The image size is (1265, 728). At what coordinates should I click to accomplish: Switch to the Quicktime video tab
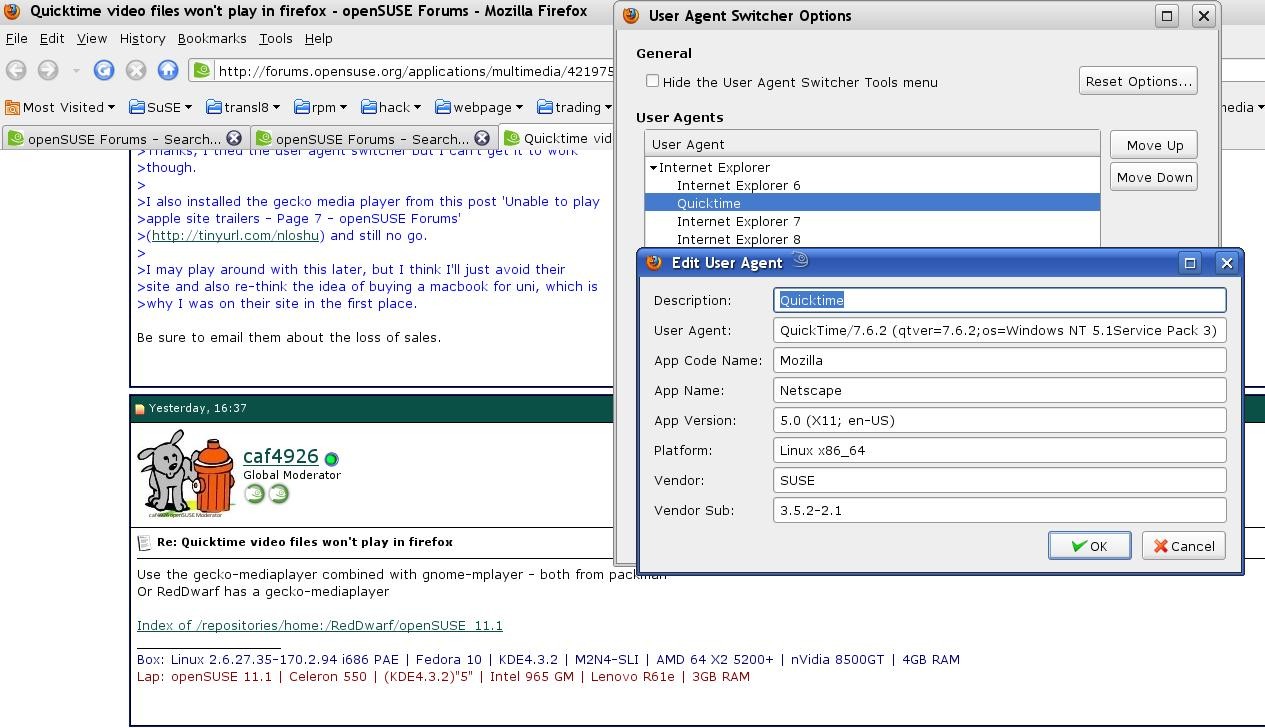[558, 138]
